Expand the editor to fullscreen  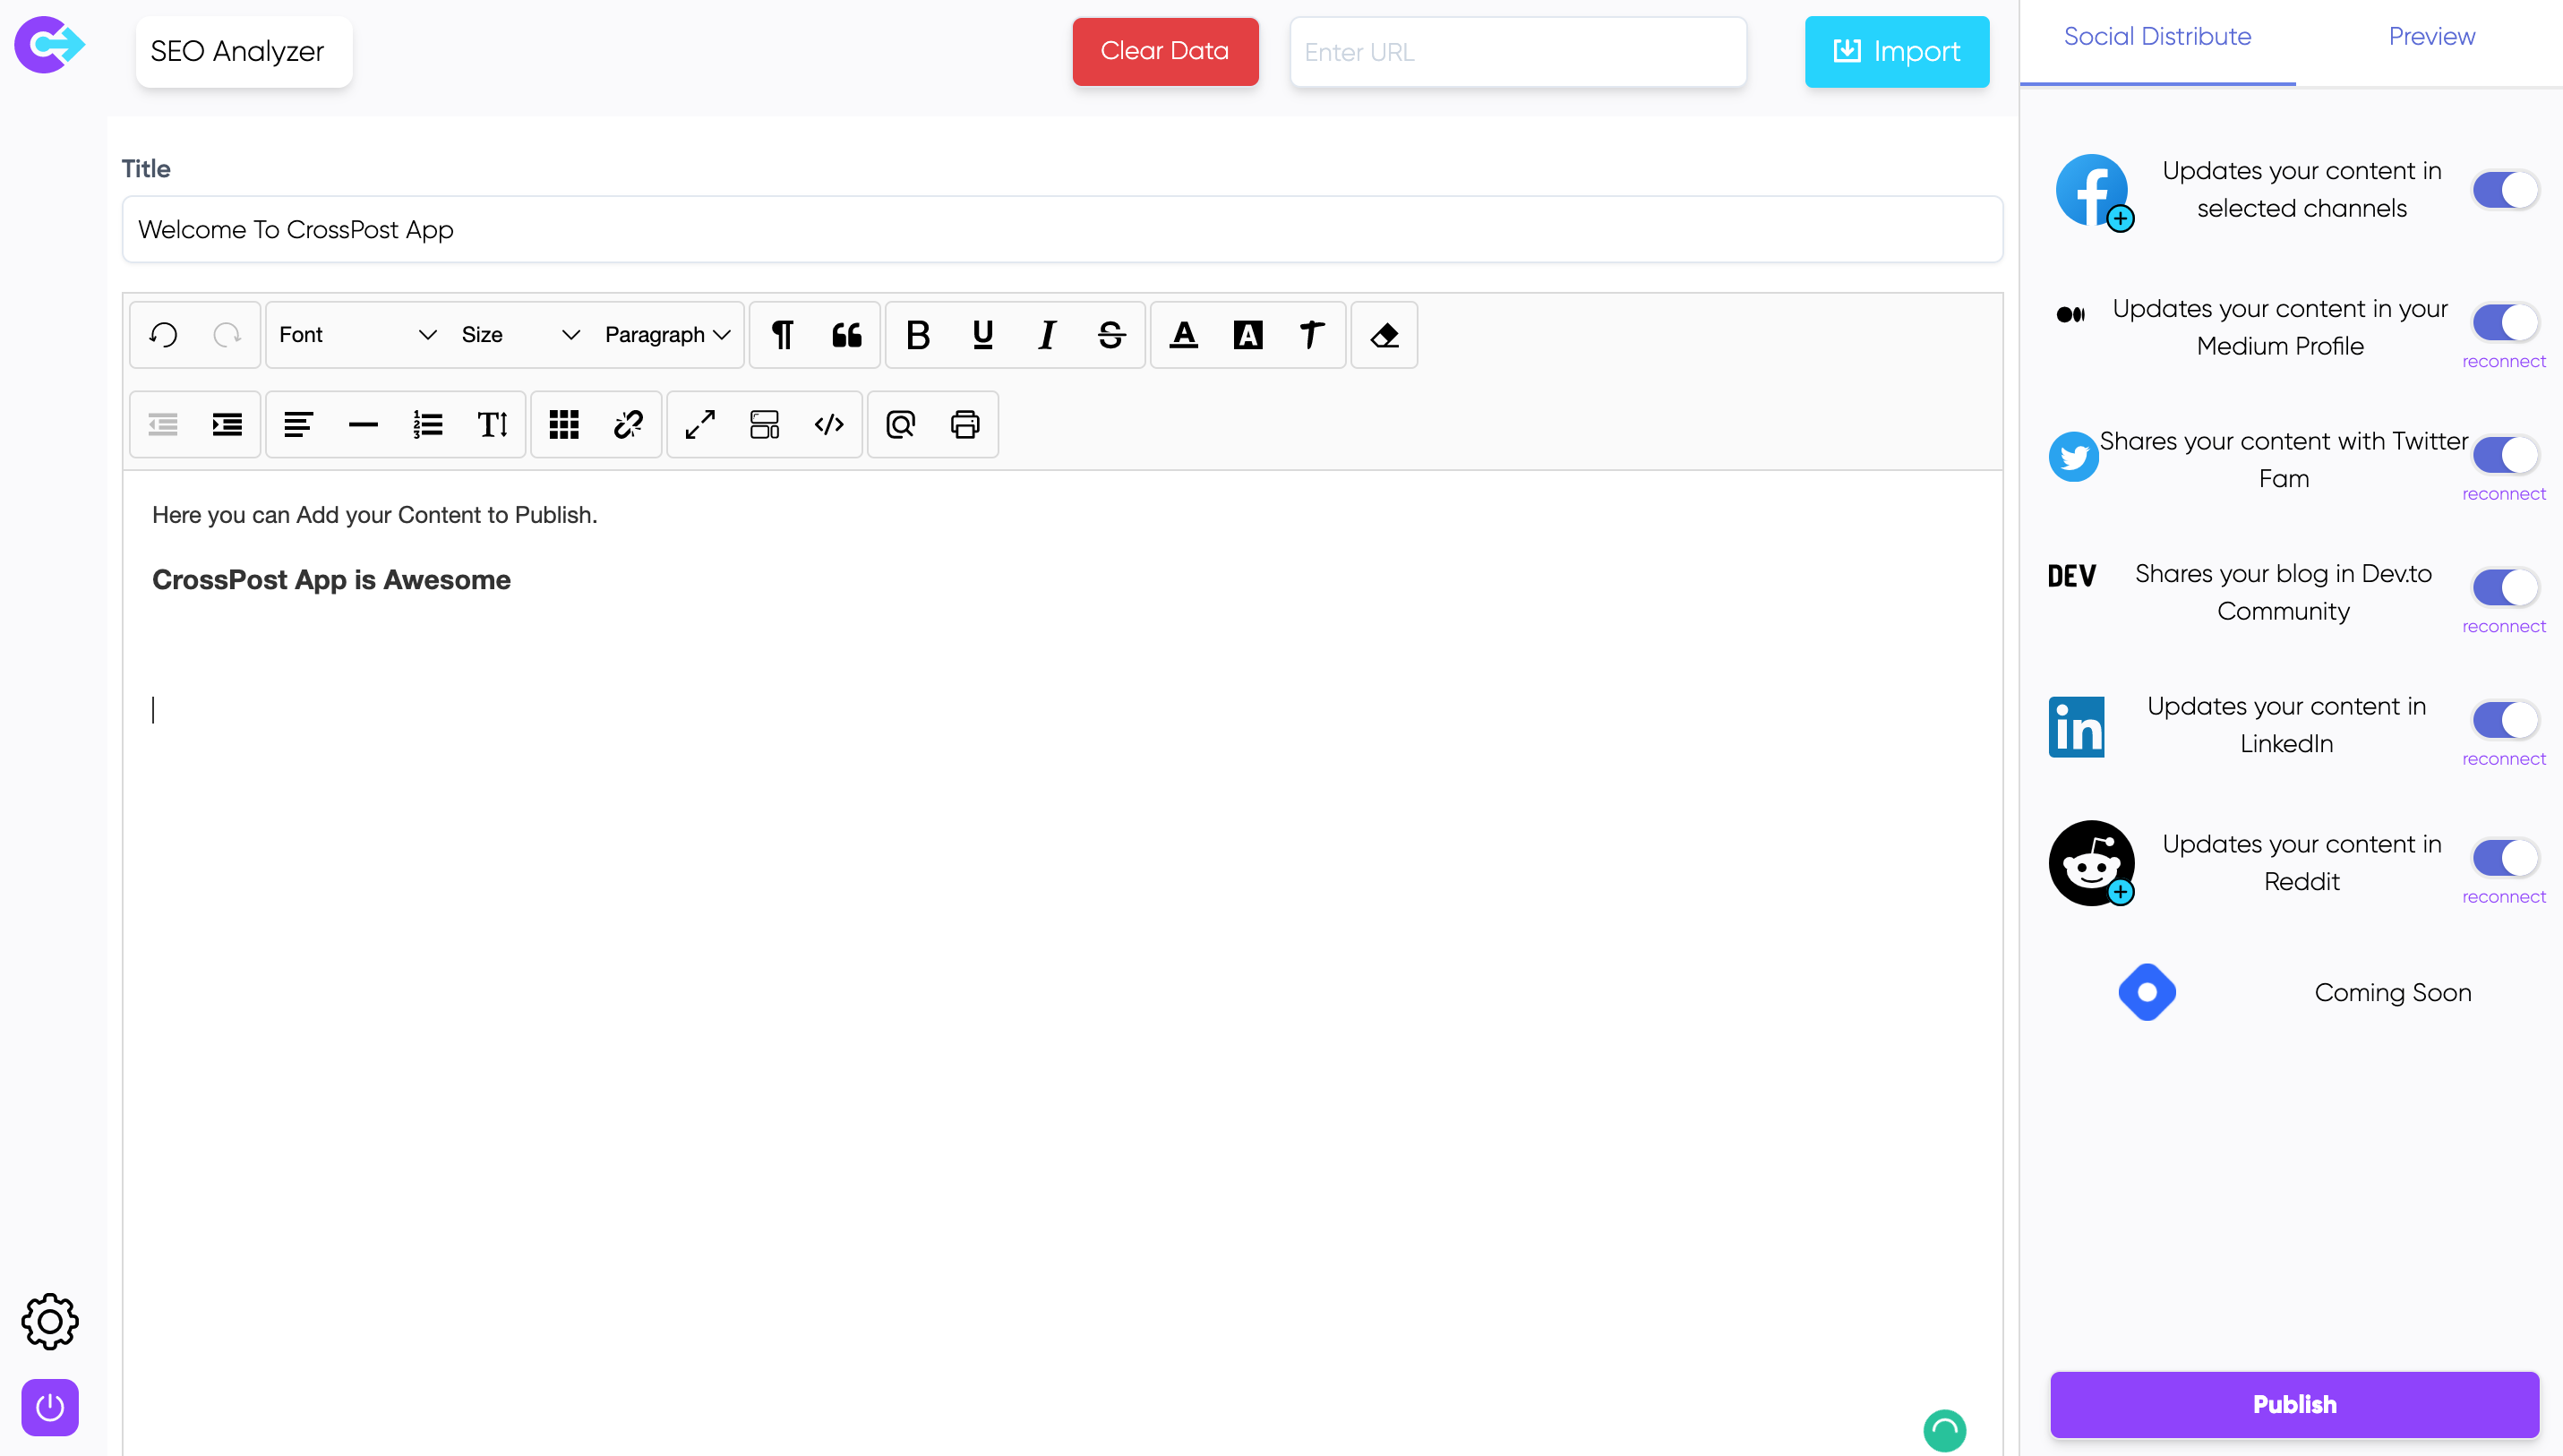pyautogui.click(x=700, y=425)
